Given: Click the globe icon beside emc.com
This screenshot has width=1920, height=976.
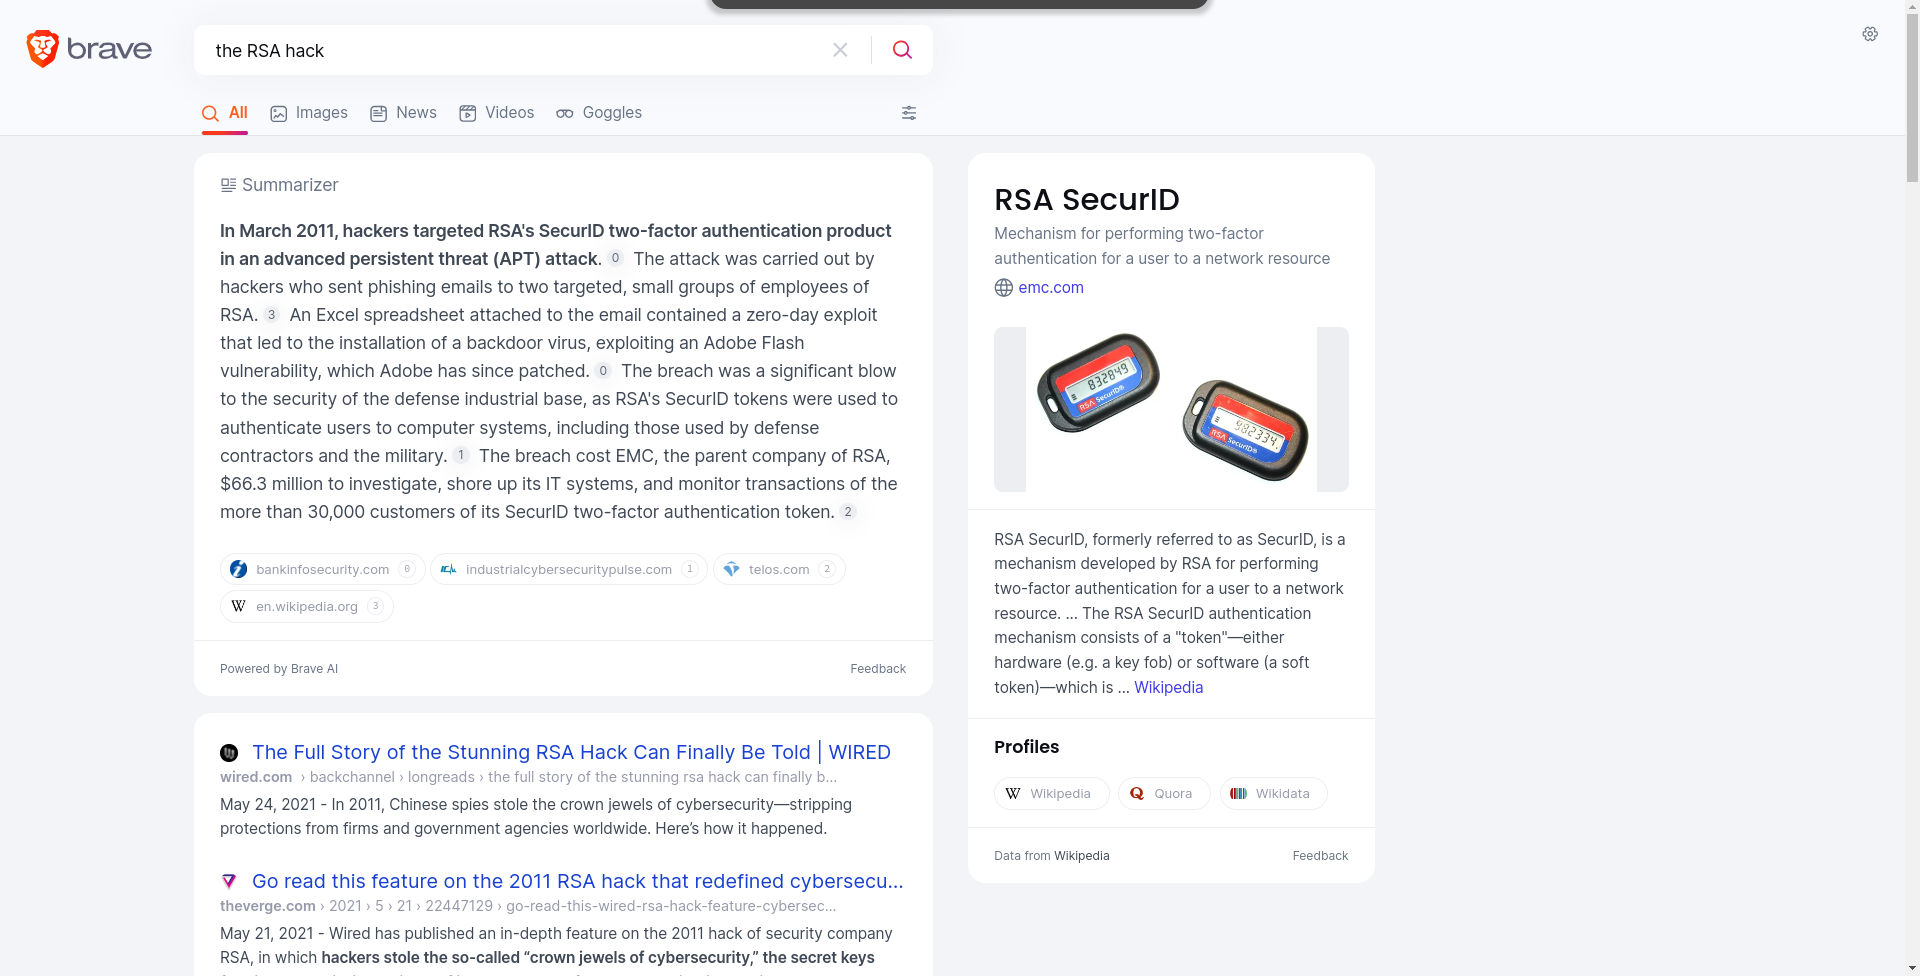Looking at the screenshot, I should (1004, 288).
